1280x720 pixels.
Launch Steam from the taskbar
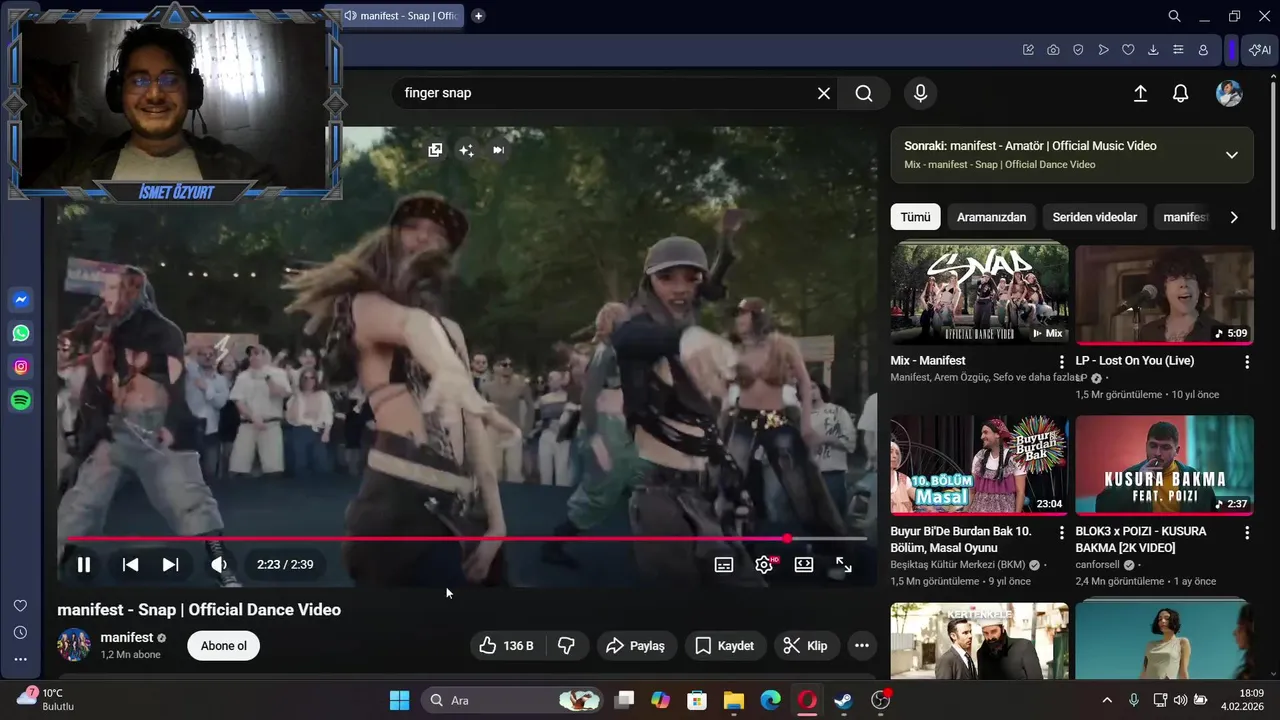coord(843,700)
